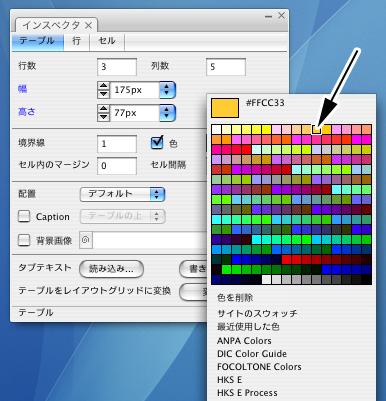Viewport: 386px width, 401px height.
Task: Expand the 配置 デフォルト dropdown
Action: click(x=122, y=194)
